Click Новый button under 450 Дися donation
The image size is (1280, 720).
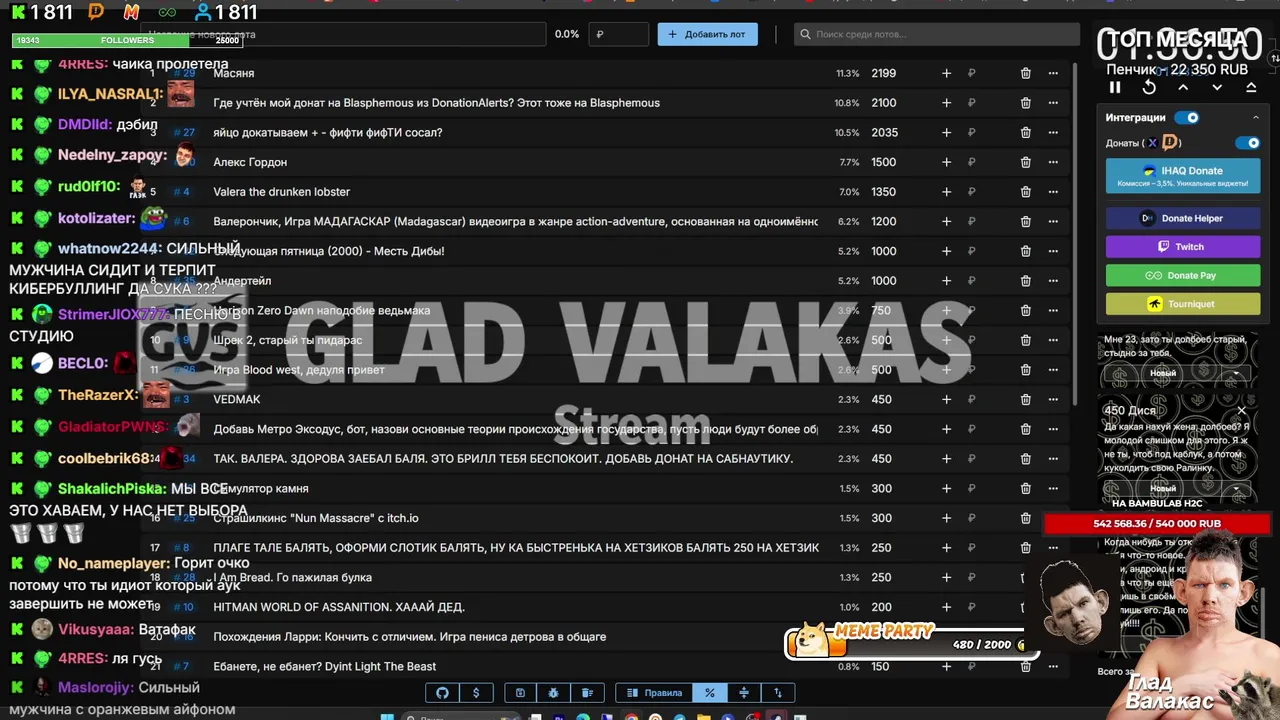(1163, 488)
